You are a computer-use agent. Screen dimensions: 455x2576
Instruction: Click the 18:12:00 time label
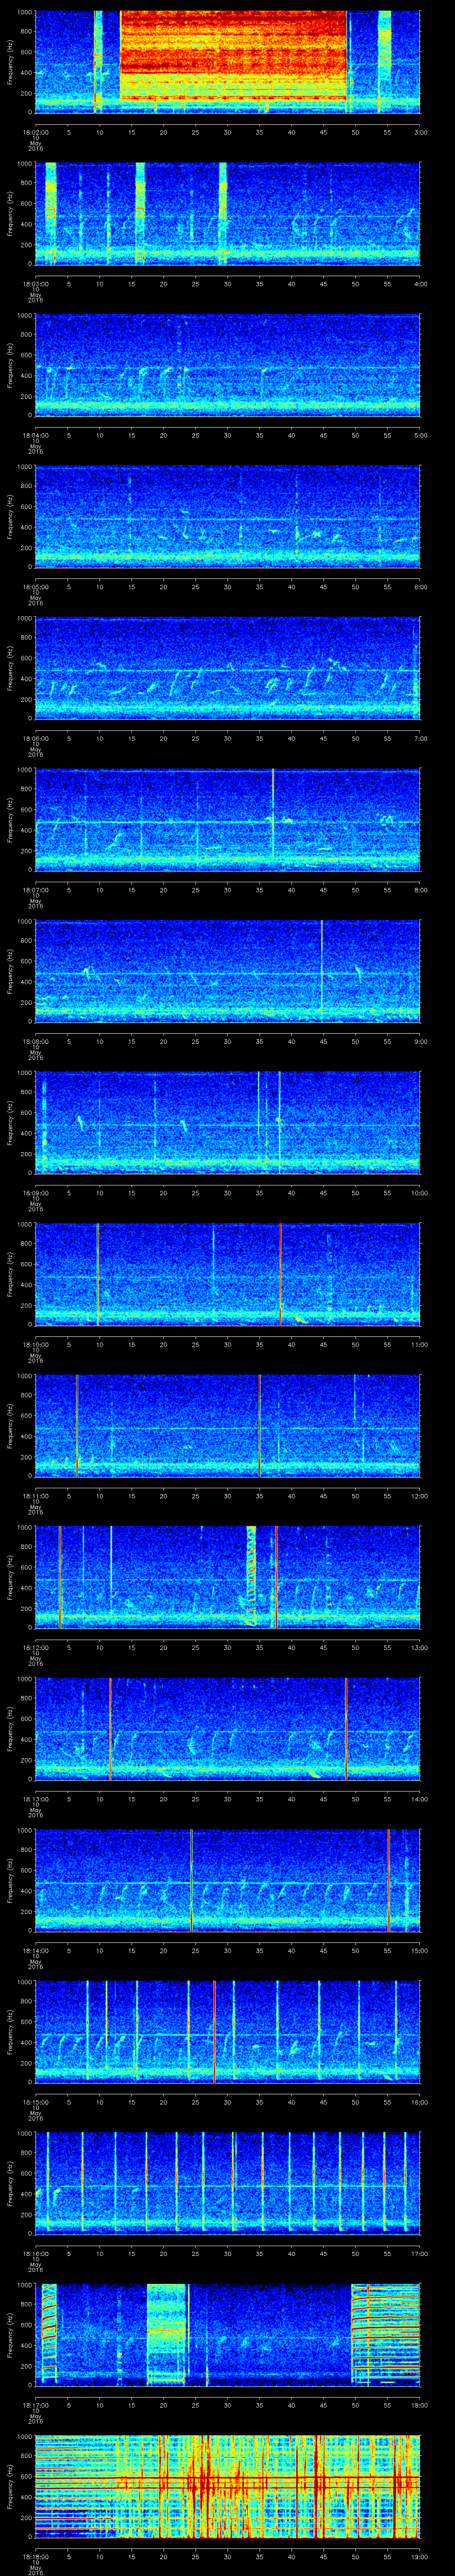click(x=35, y=1647)
